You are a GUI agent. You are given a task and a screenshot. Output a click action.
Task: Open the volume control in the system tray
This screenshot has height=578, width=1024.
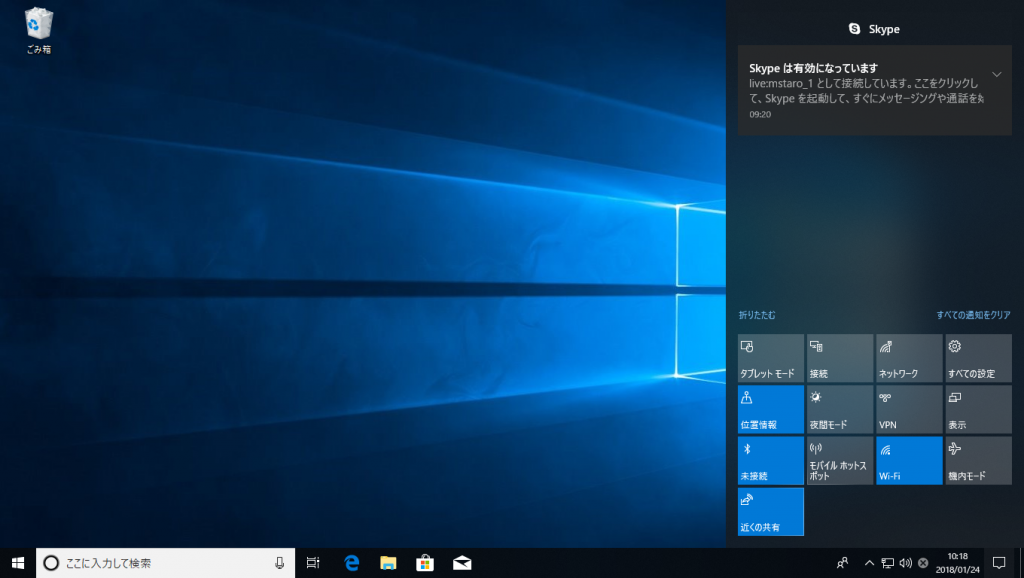click(904, 562)
